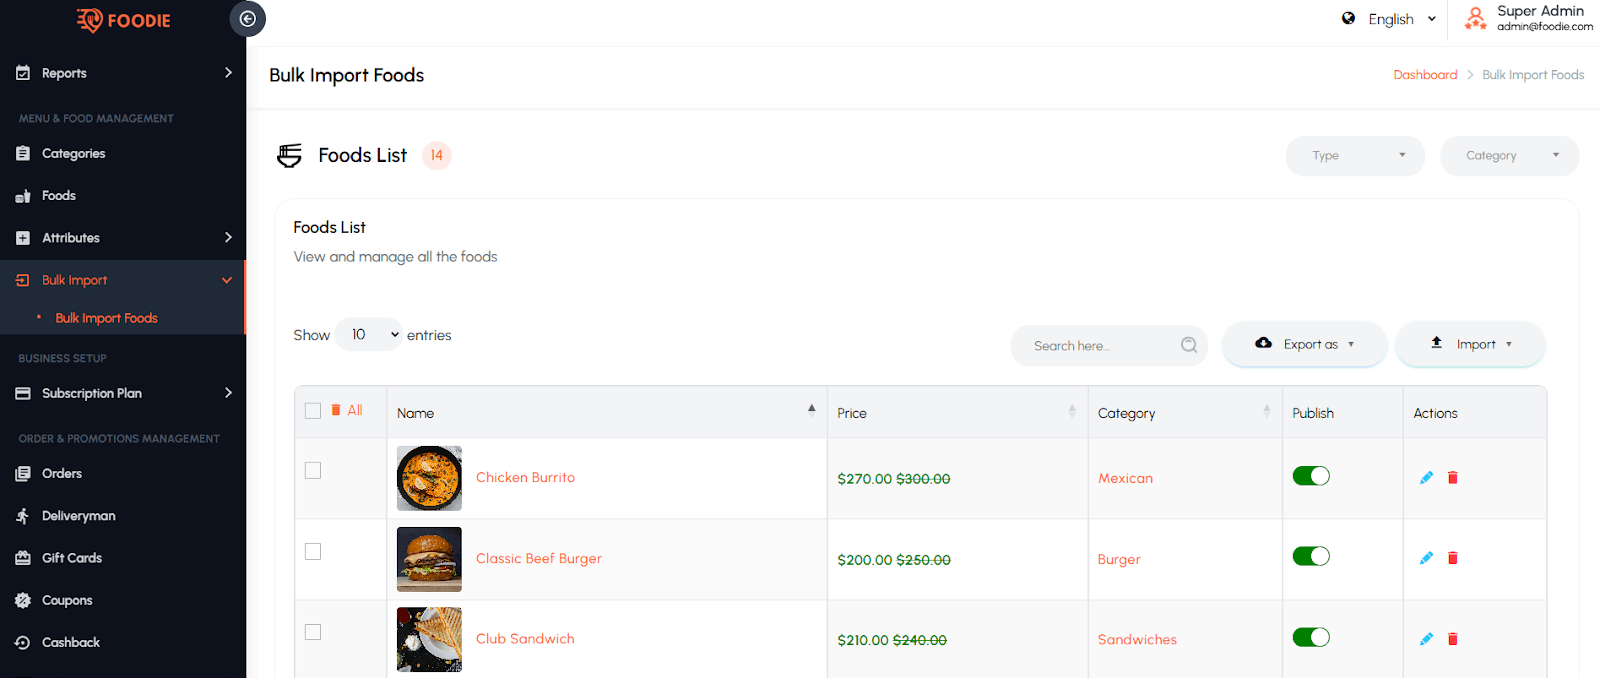Open the Category filter dropdown
Screen dimensions: 1600x678
pyautogui.click(x=1508, y=156)
